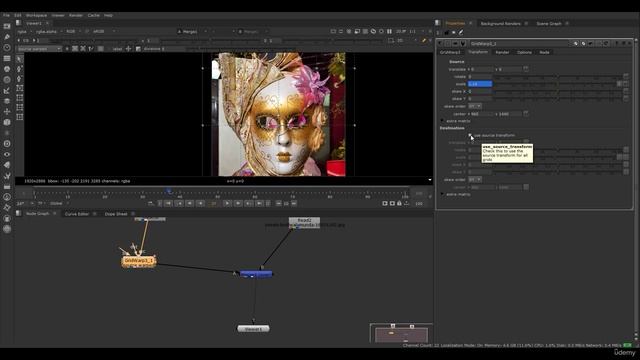640x360 pixels.
Task: Open the Filter nodes menu in left toolbar
Action: click(x=7, y=80)
